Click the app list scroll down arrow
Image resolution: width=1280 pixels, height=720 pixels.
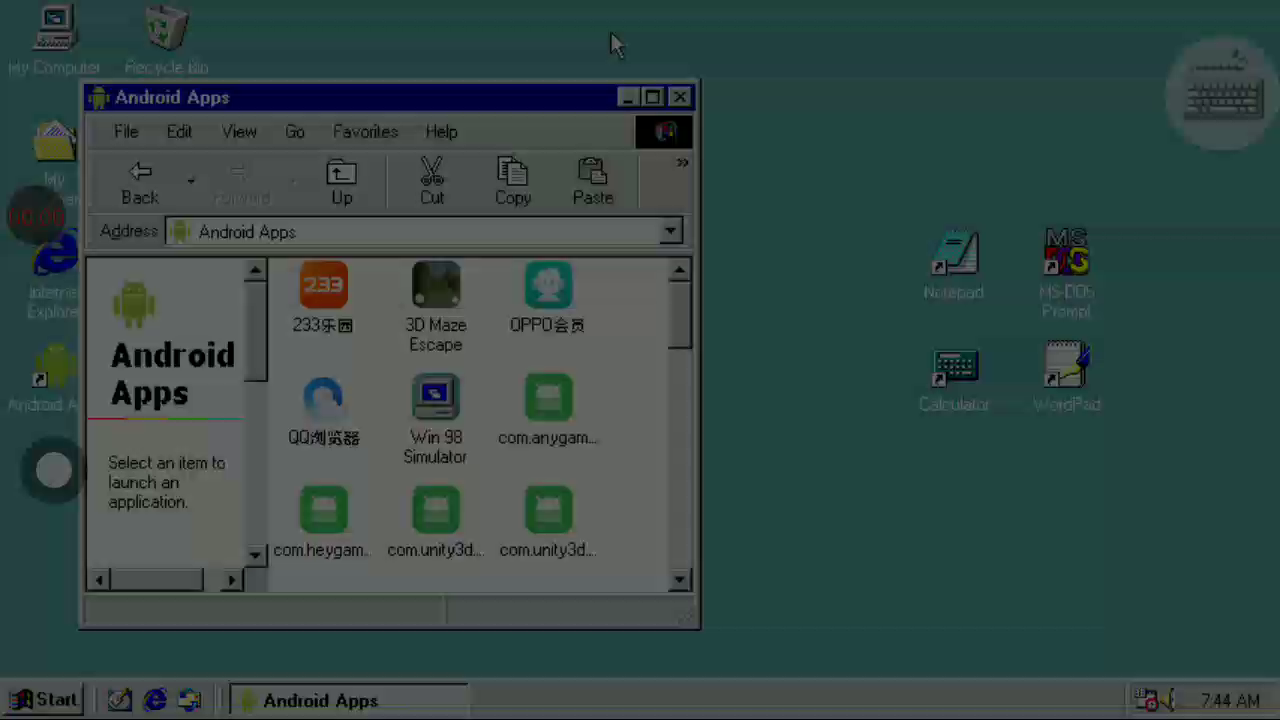pyautogui.click(x=680, y=579)
